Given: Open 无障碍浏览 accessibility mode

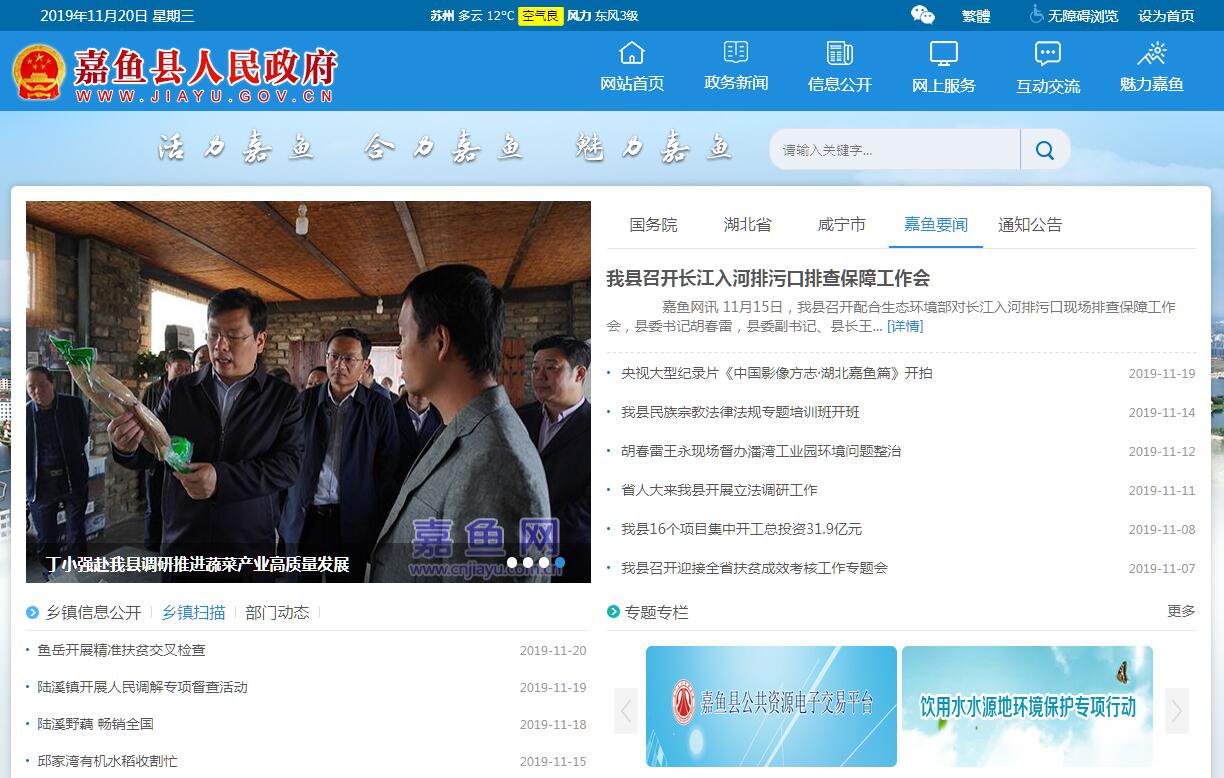Looking at the screenshot, I should coord(1074,16).
